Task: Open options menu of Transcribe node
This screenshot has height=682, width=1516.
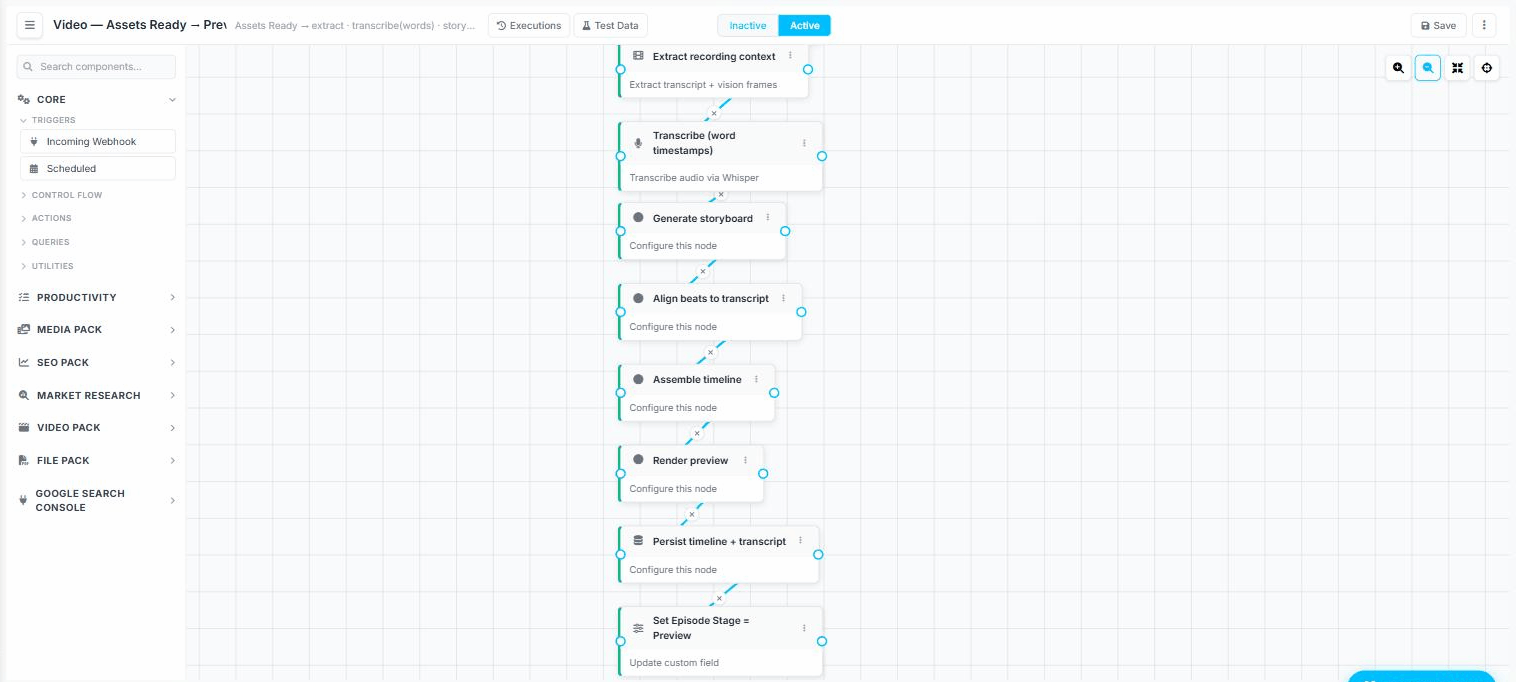Action: pyautogui.click(x=804, y=143)
